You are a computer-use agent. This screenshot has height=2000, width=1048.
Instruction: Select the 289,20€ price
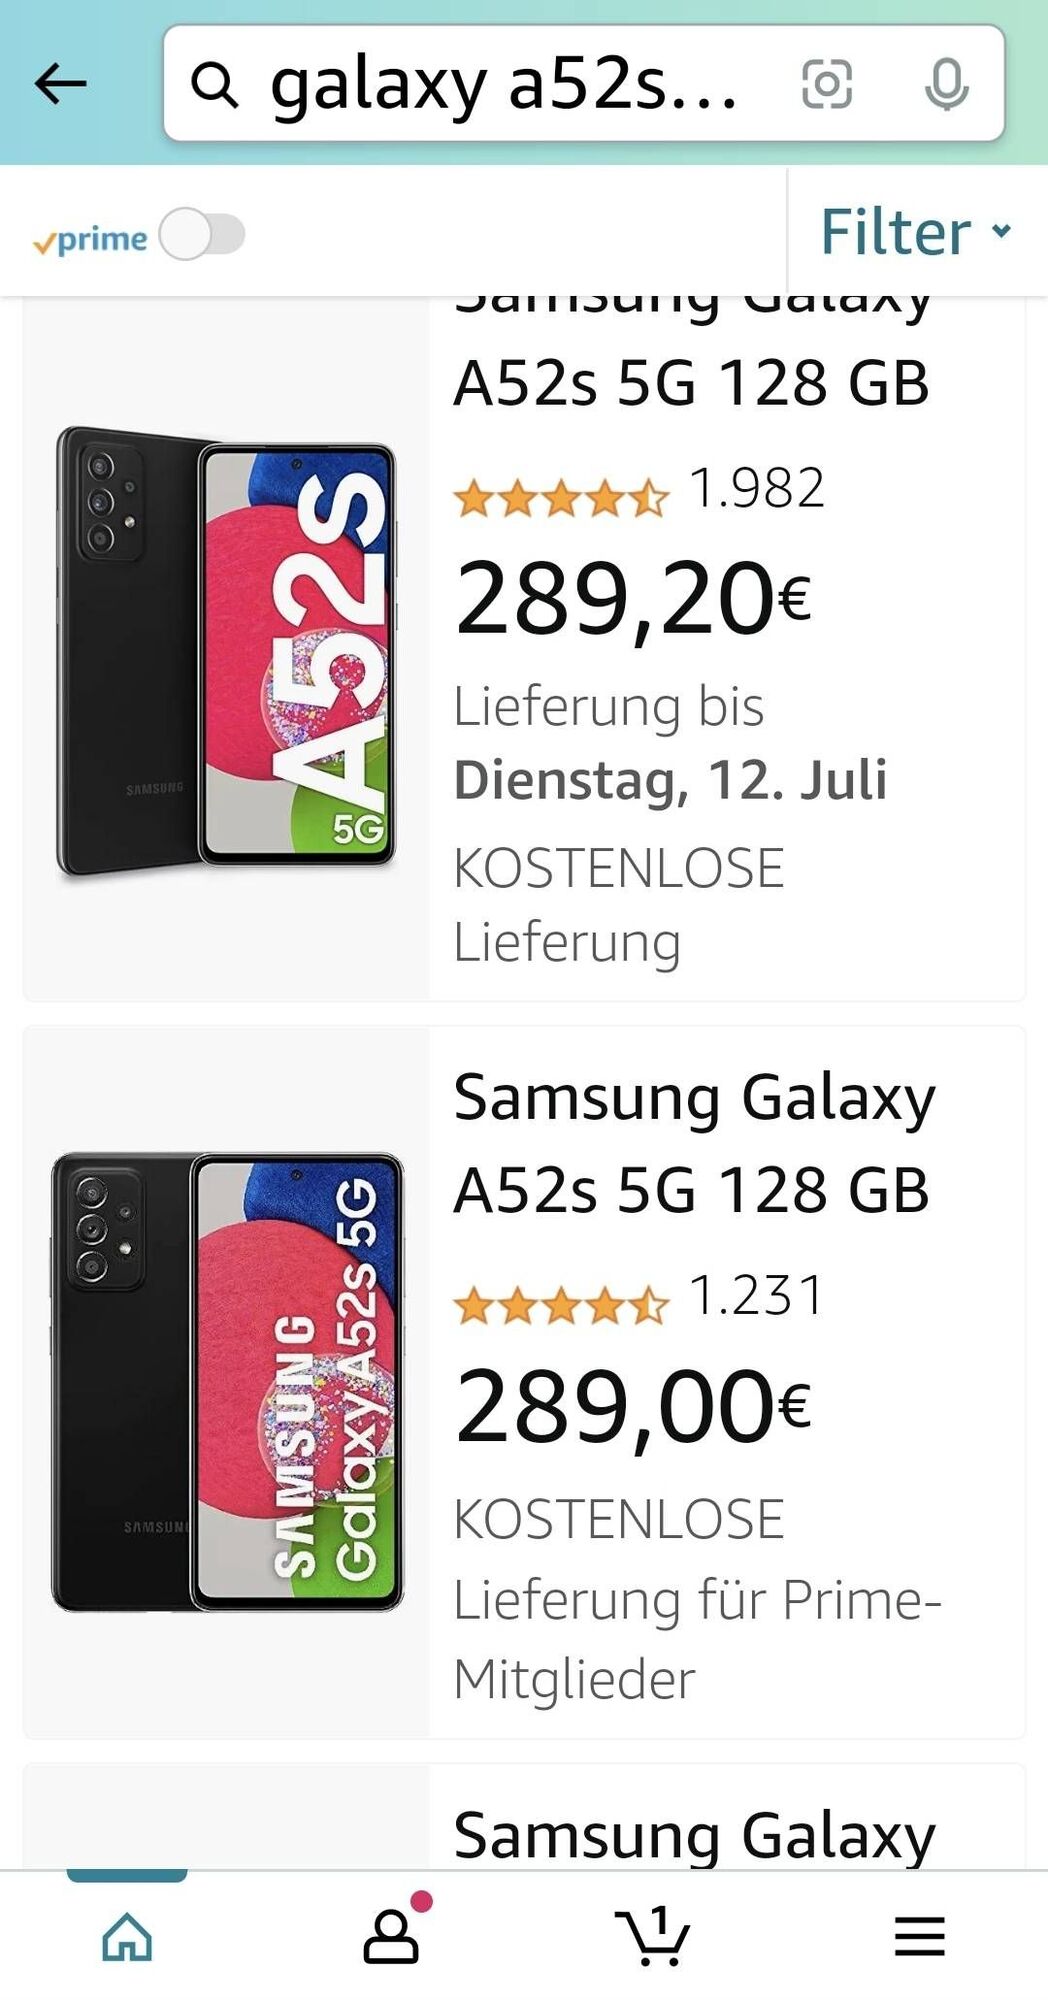(x=633, y=599)
